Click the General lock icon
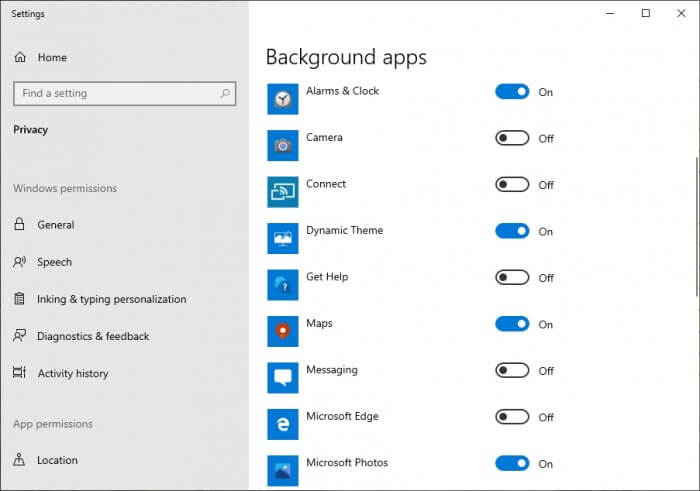Screen dimensions: 700x491 [x=19, y=224]
